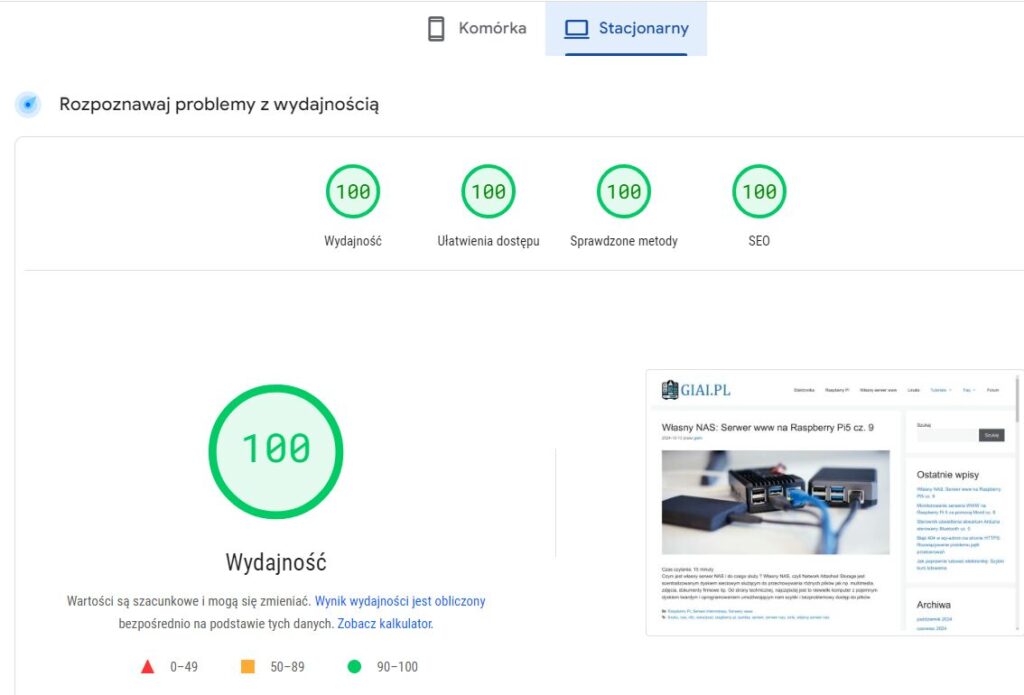Image resolution: width=1024 pixels, height=695 pixels.
Task: Click the orange square 50–89 legend icon
Action: tap(248, 666)
